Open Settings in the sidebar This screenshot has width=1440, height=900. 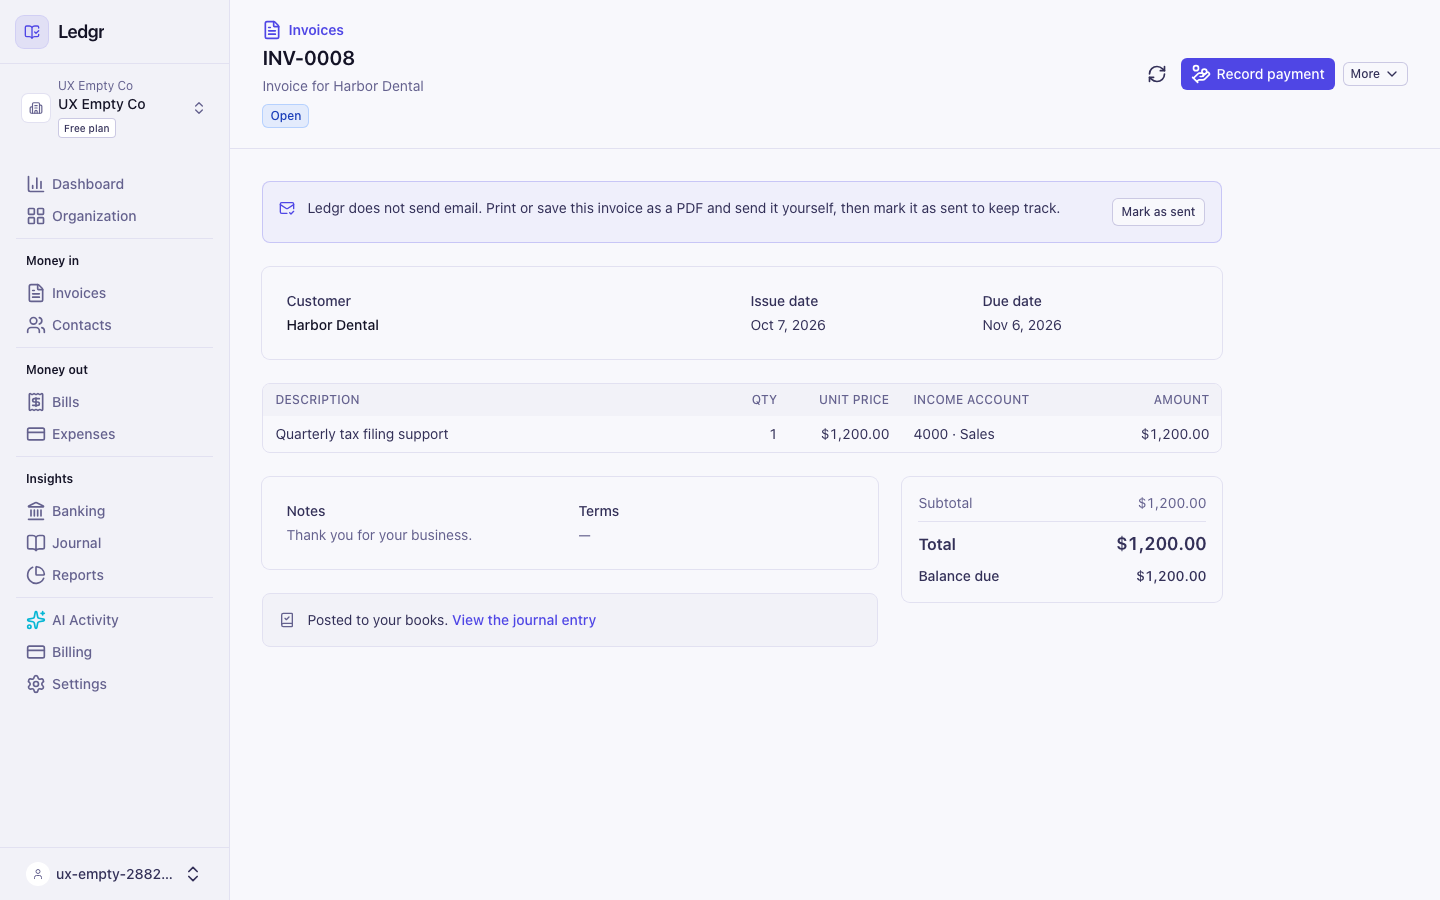tap(114, 684)
